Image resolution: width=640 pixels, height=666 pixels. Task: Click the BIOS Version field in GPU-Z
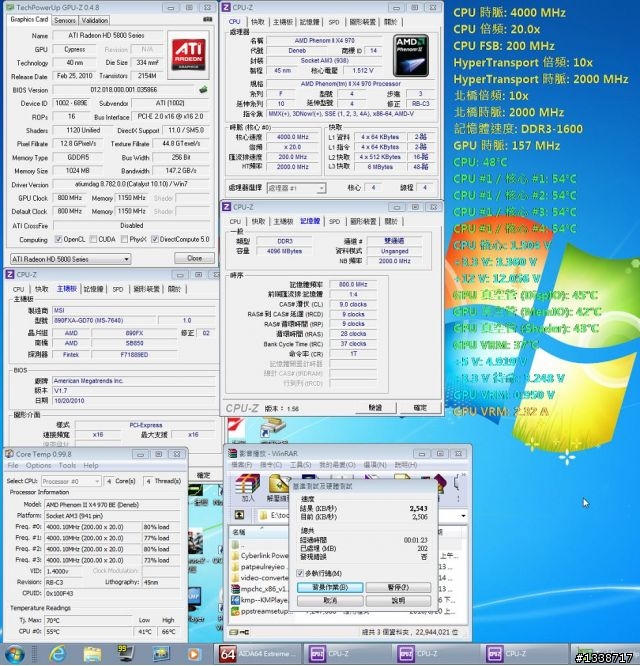click(x=124, y=90)
